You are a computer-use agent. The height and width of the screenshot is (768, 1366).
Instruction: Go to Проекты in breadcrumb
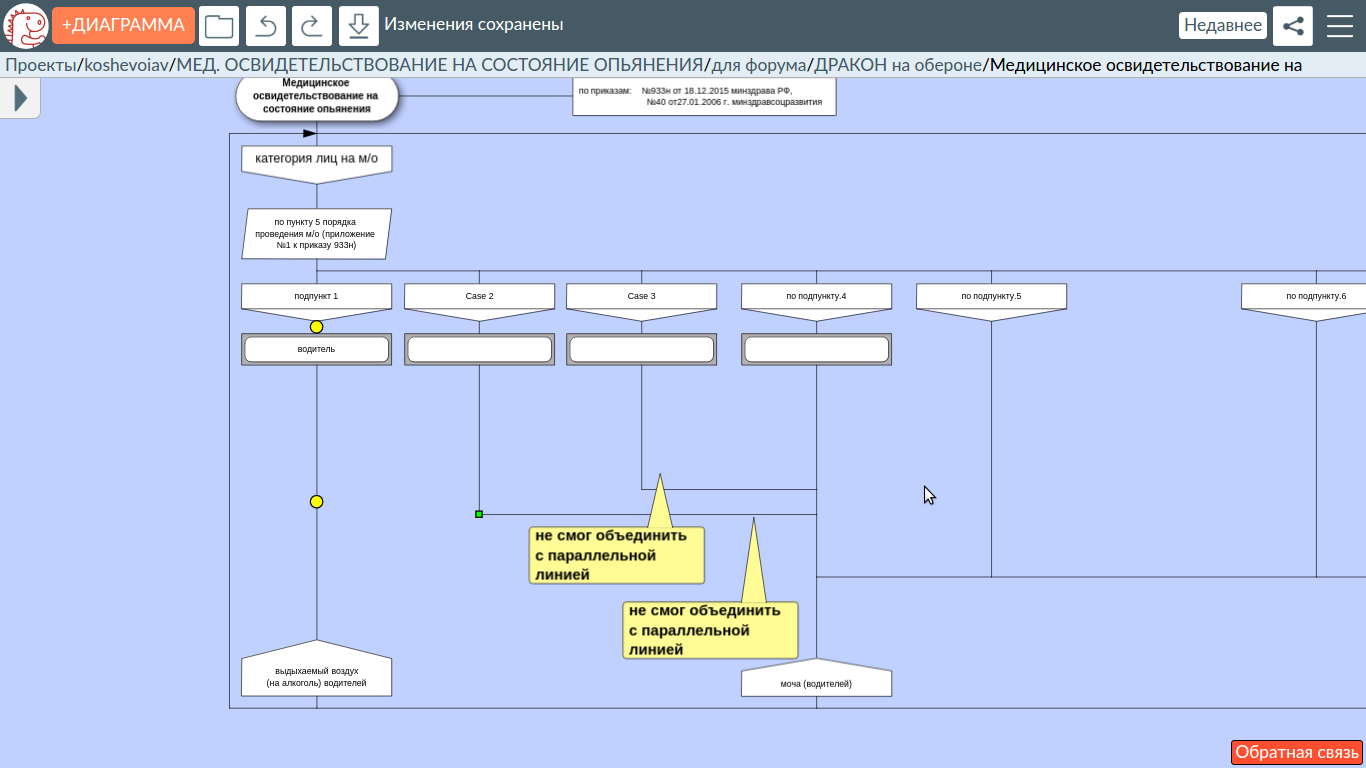tap(40, 65)
